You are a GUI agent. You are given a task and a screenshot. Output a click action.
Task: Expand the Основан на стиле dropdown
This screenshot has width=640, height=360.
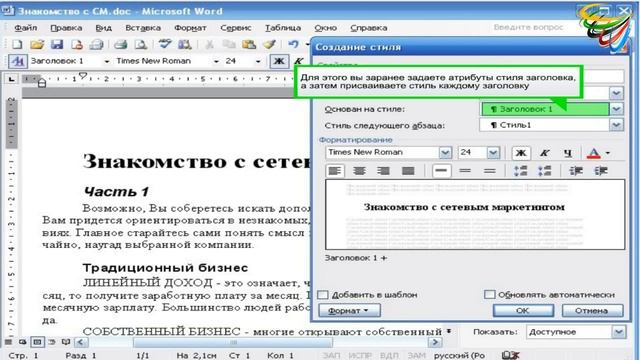(x=616, y=109)
